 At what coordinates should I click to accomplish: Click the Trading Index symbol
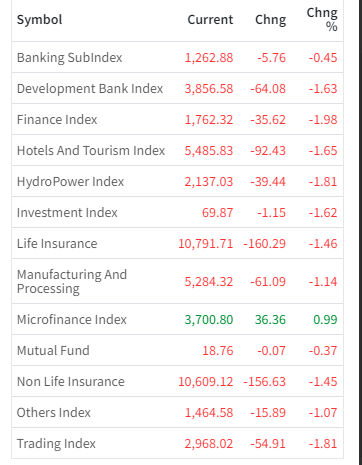[x=56, y=443]
